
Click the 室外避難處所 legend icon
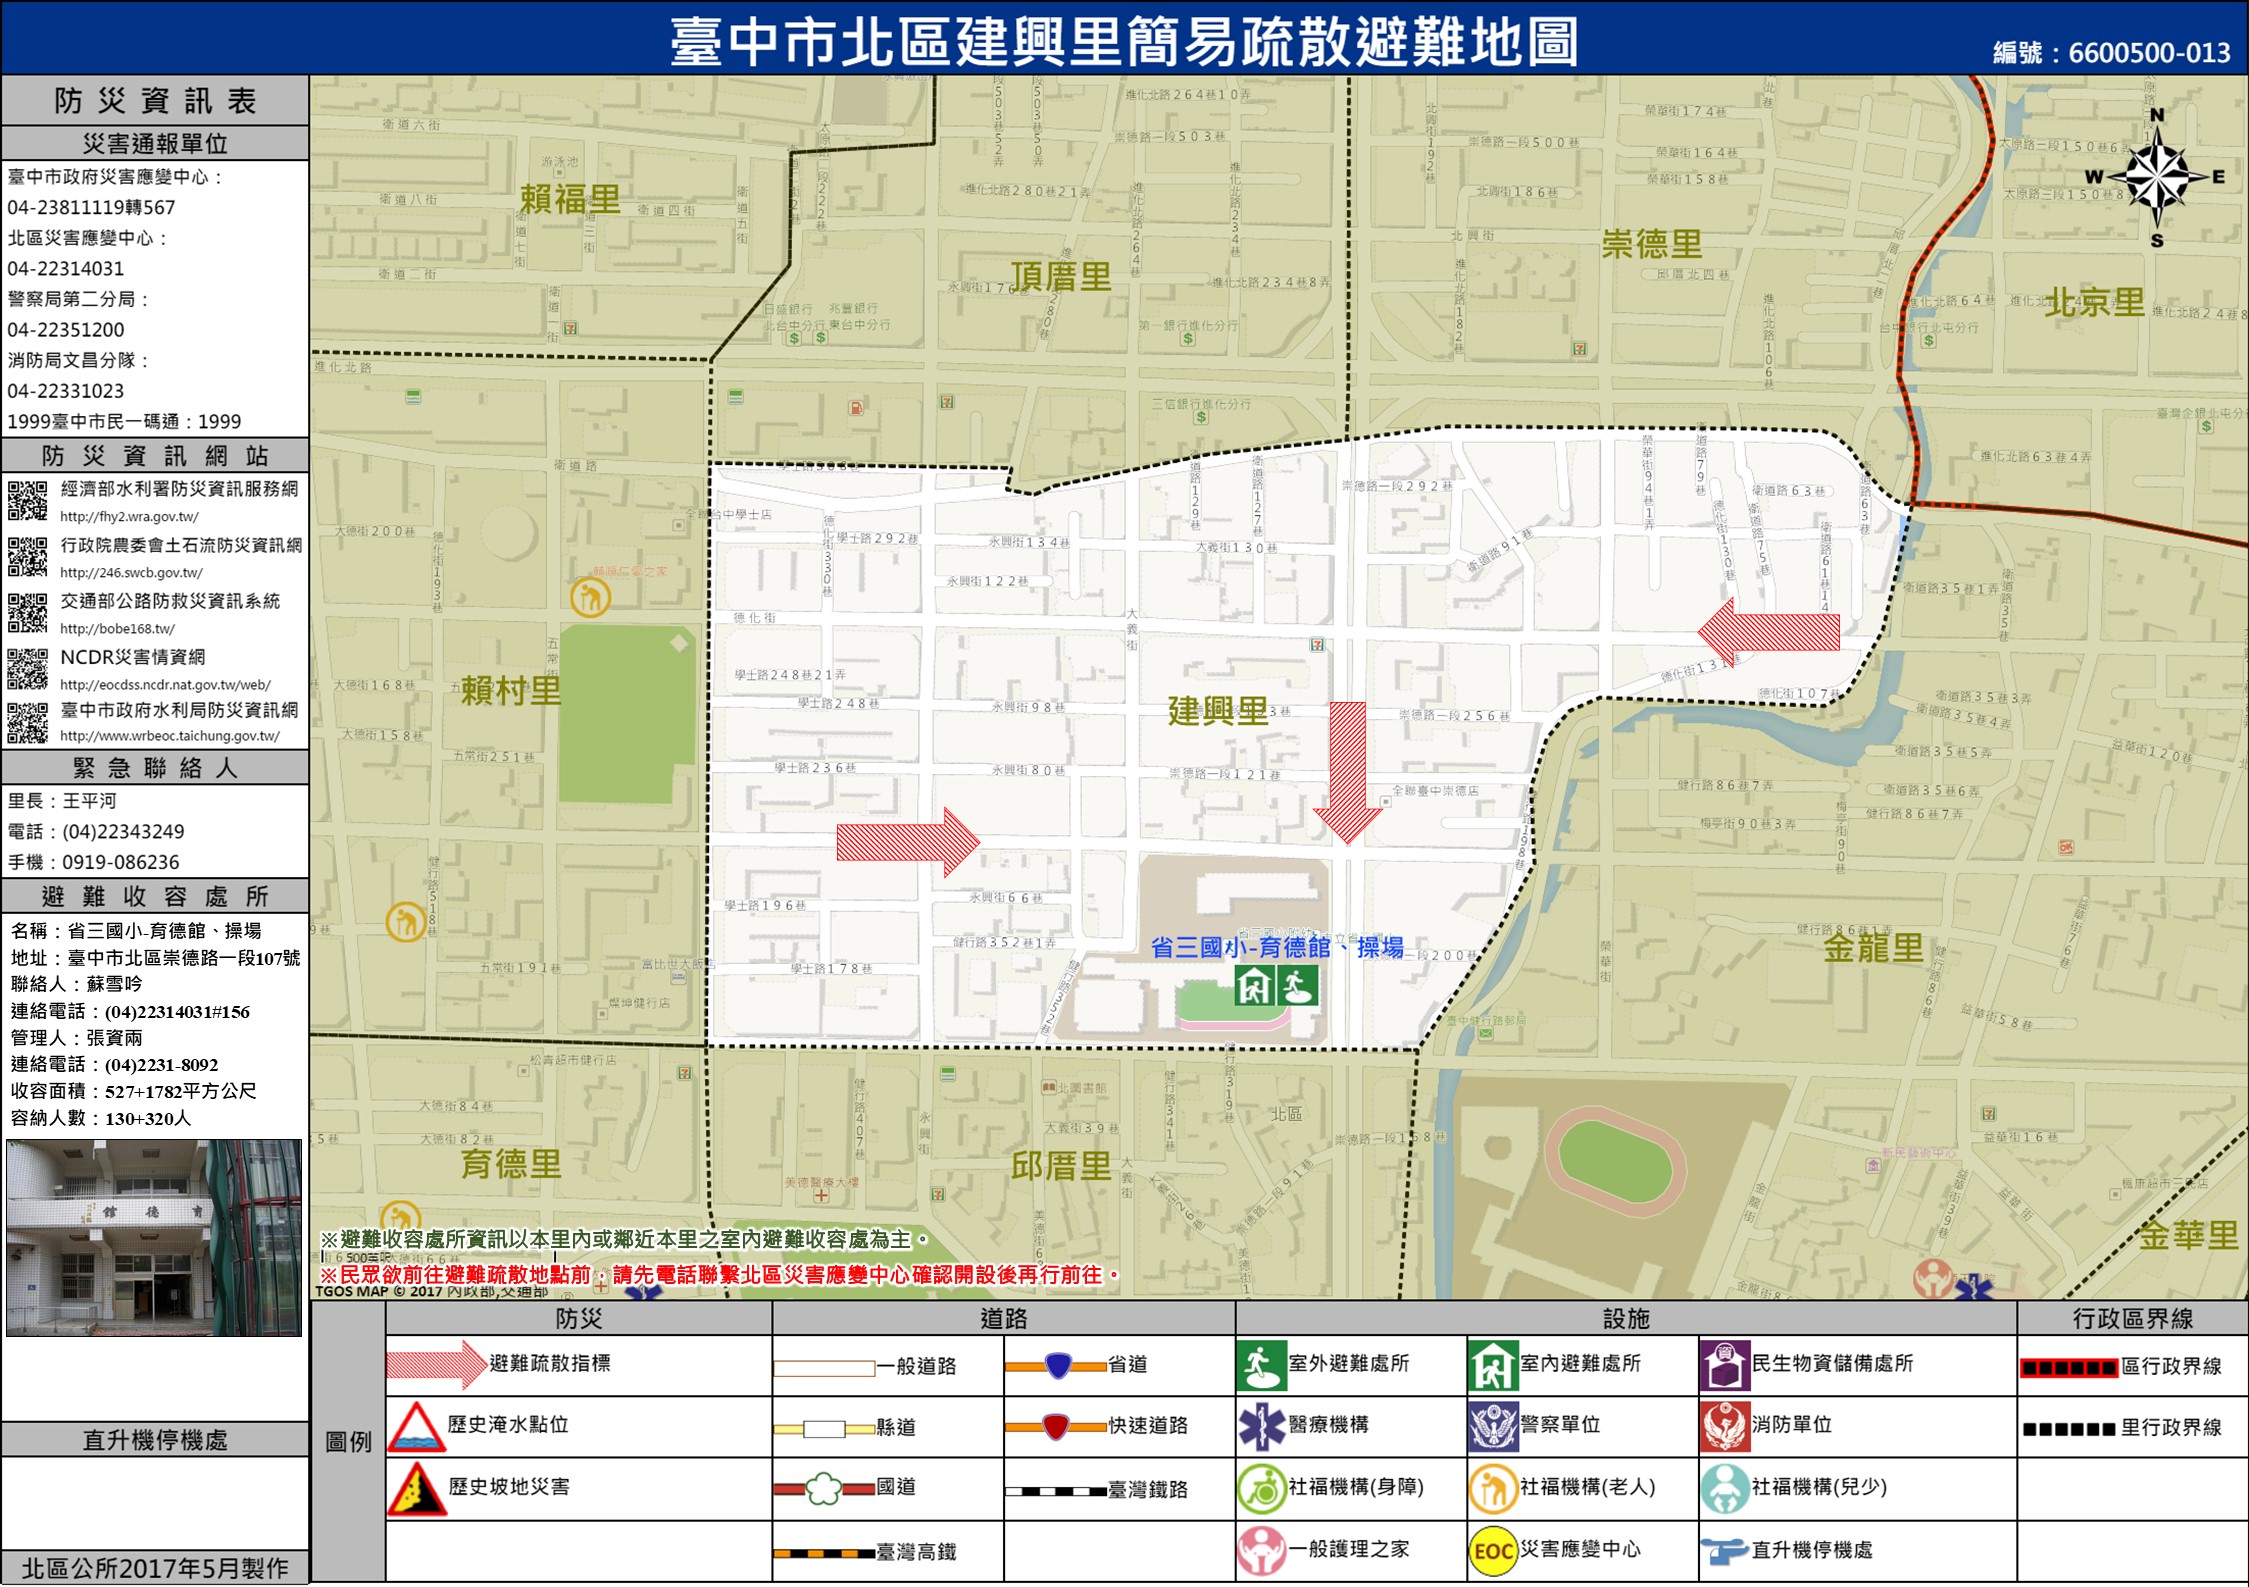pyautogui.click(x=1261, y=1366)
